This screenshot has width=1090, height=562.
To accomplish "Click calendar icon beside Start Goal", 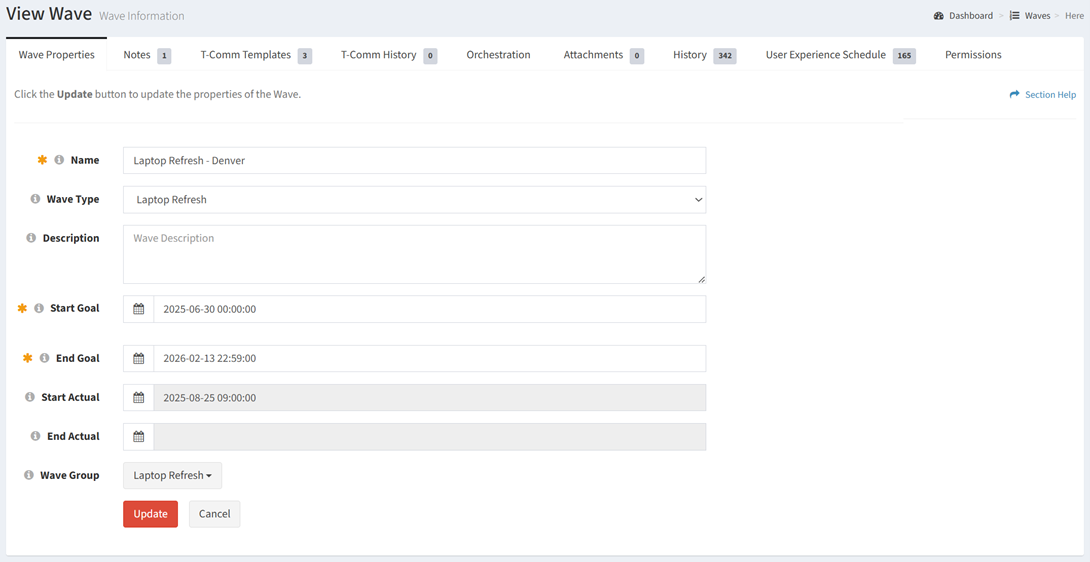I will 139,309.
